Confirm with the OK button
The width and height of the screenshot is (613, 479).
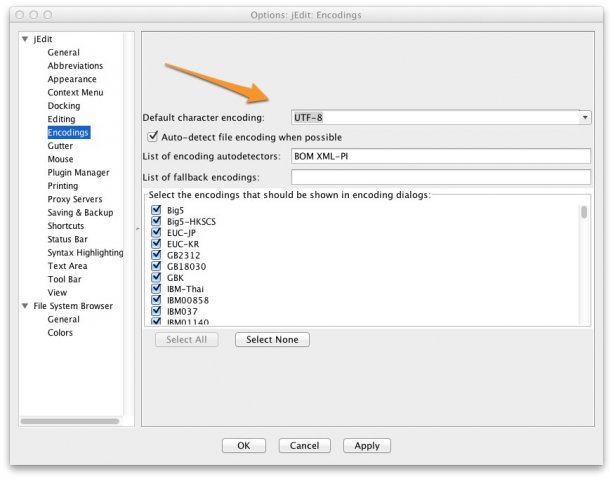pos(244,445)
